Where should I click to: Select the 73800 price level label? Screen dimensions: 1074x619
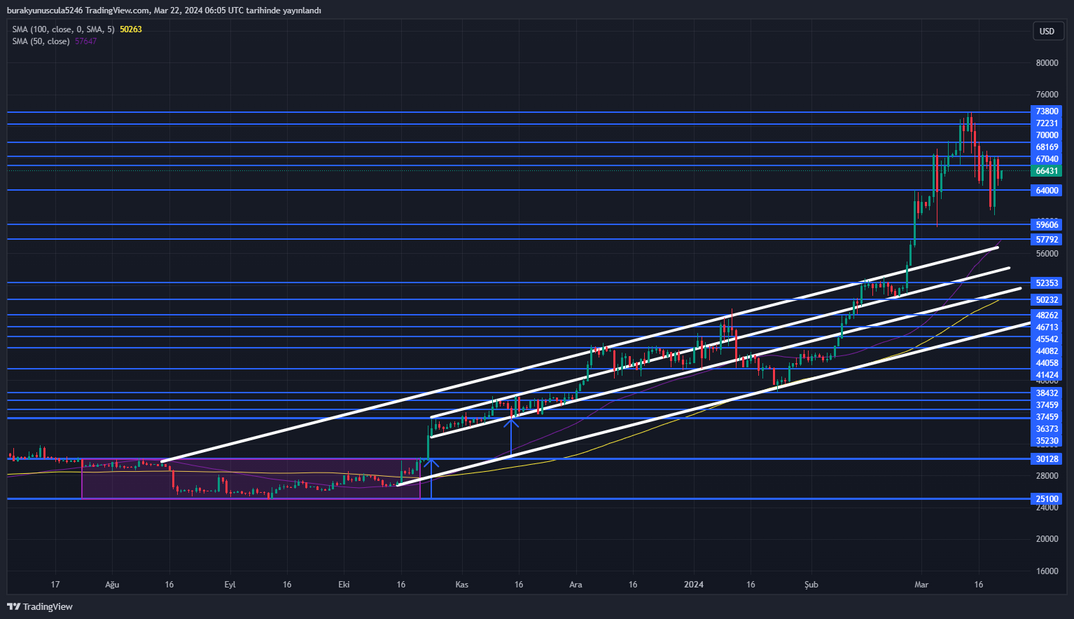point(1047,111)
